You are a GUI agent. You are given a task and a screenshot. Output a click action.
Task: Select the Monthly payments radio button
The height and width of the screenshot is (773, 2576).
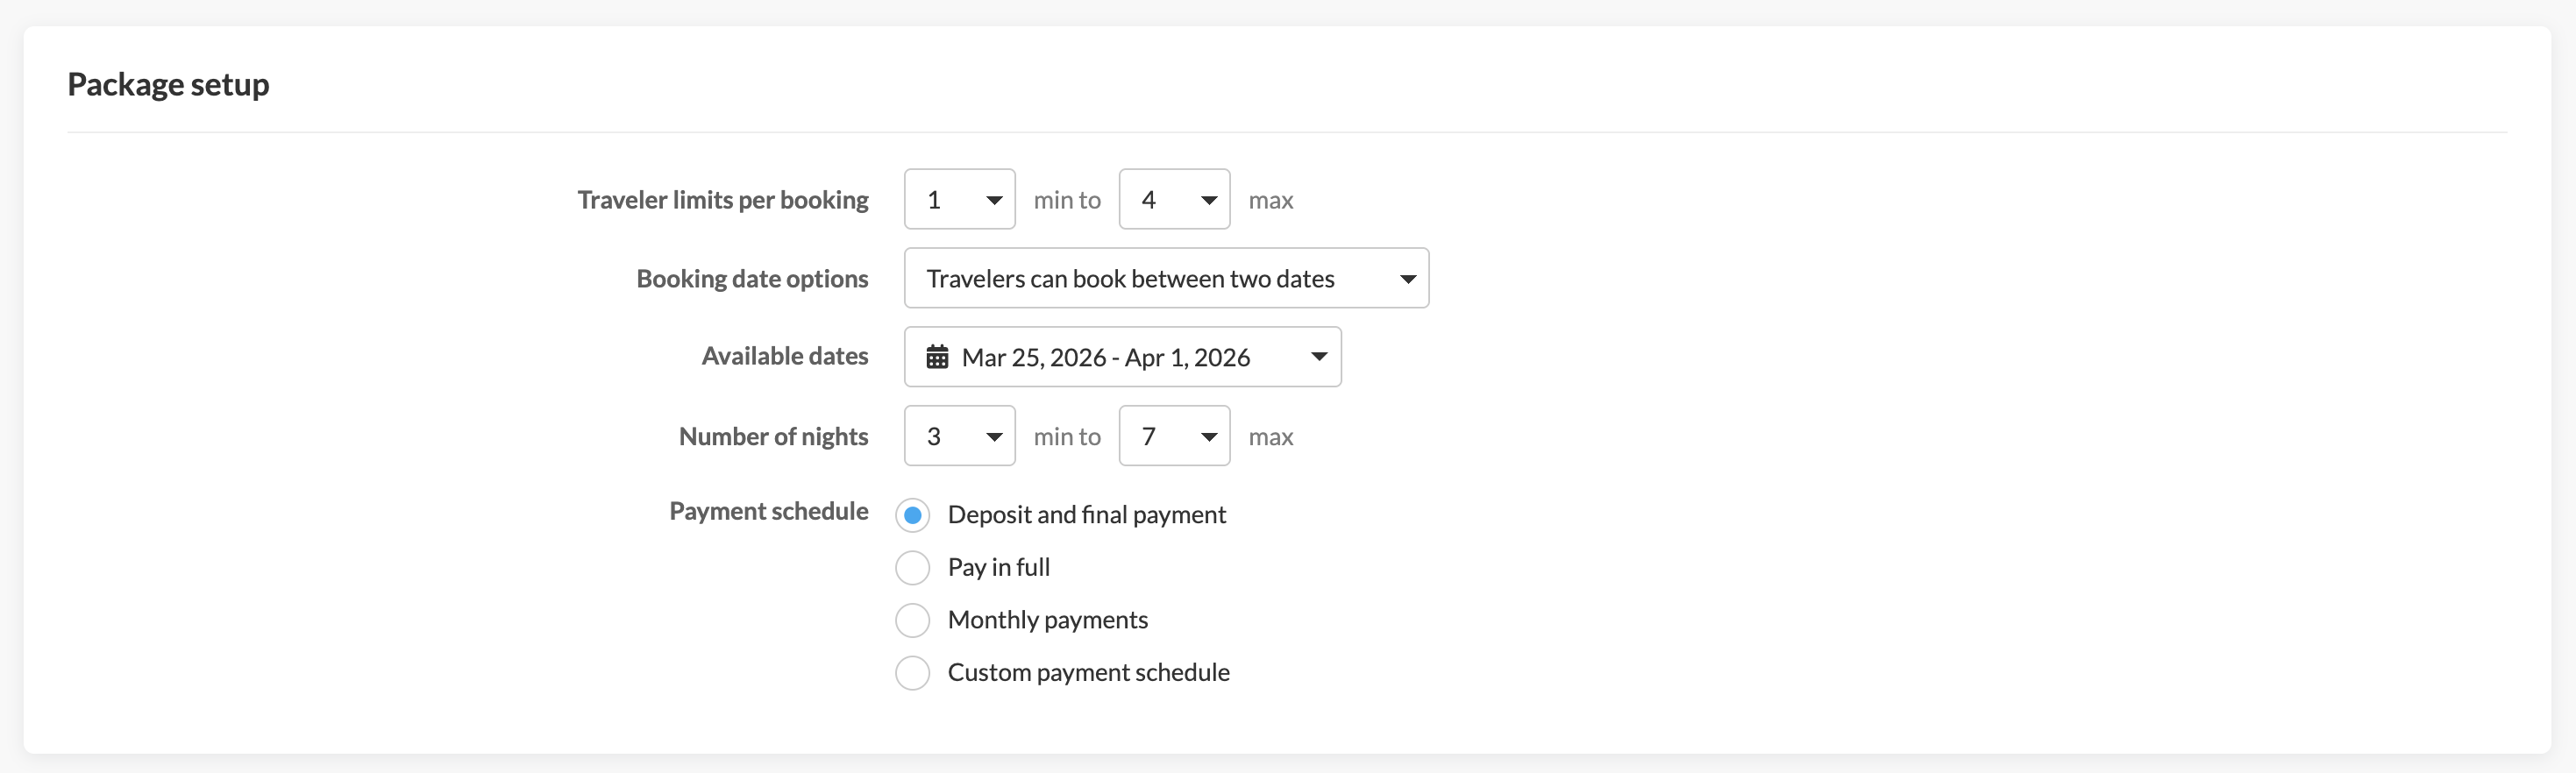[913, 620]
